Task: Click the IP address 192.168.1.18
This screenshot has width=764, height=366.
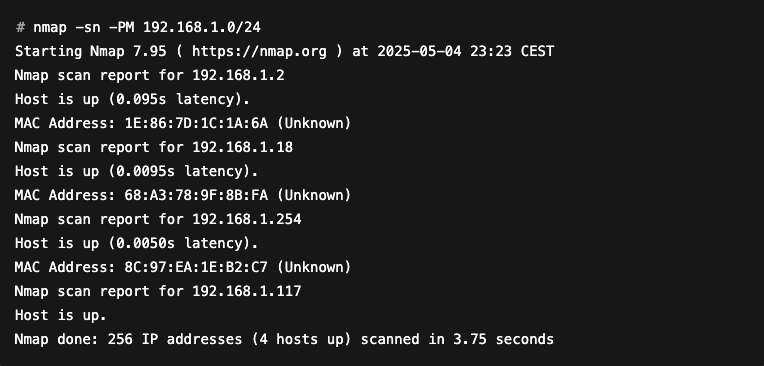Action: click(x=243, y=147)
